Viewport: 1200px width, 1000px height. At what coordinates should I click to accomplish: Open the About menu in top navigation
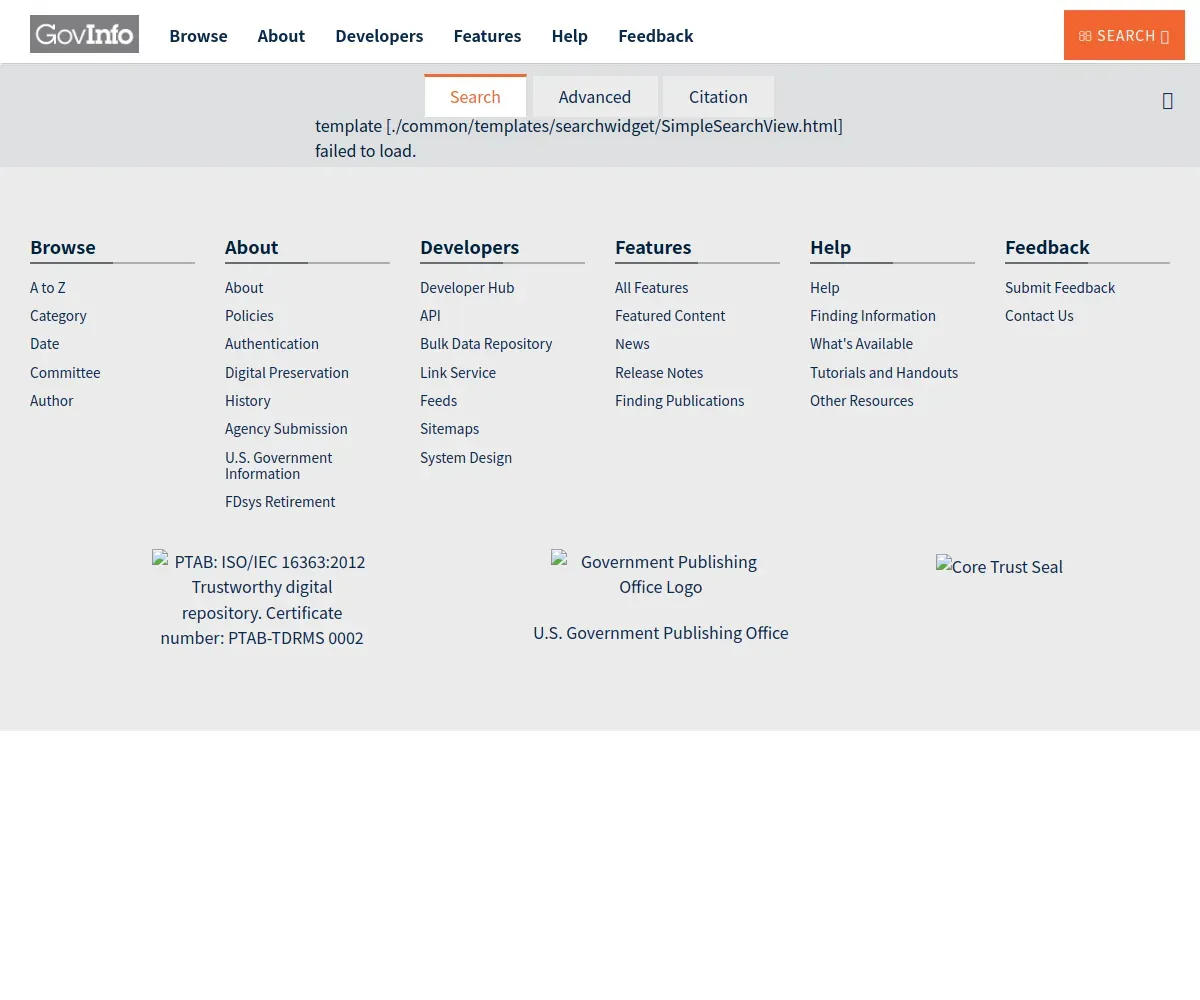click(281, 36)
